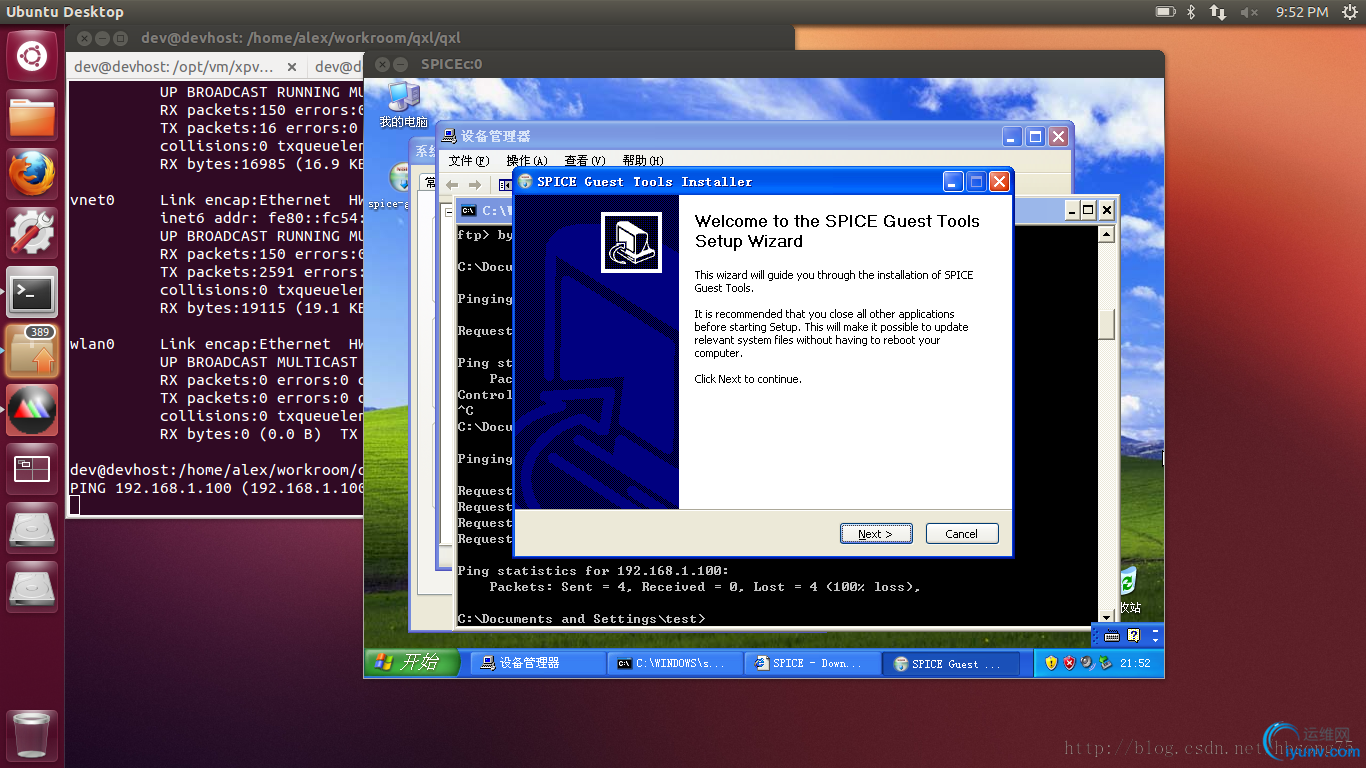Screen dimensions: 1366x768
Task: Click Forward arrow in 设备管理器 toolbar
Action: click(475, 185)
